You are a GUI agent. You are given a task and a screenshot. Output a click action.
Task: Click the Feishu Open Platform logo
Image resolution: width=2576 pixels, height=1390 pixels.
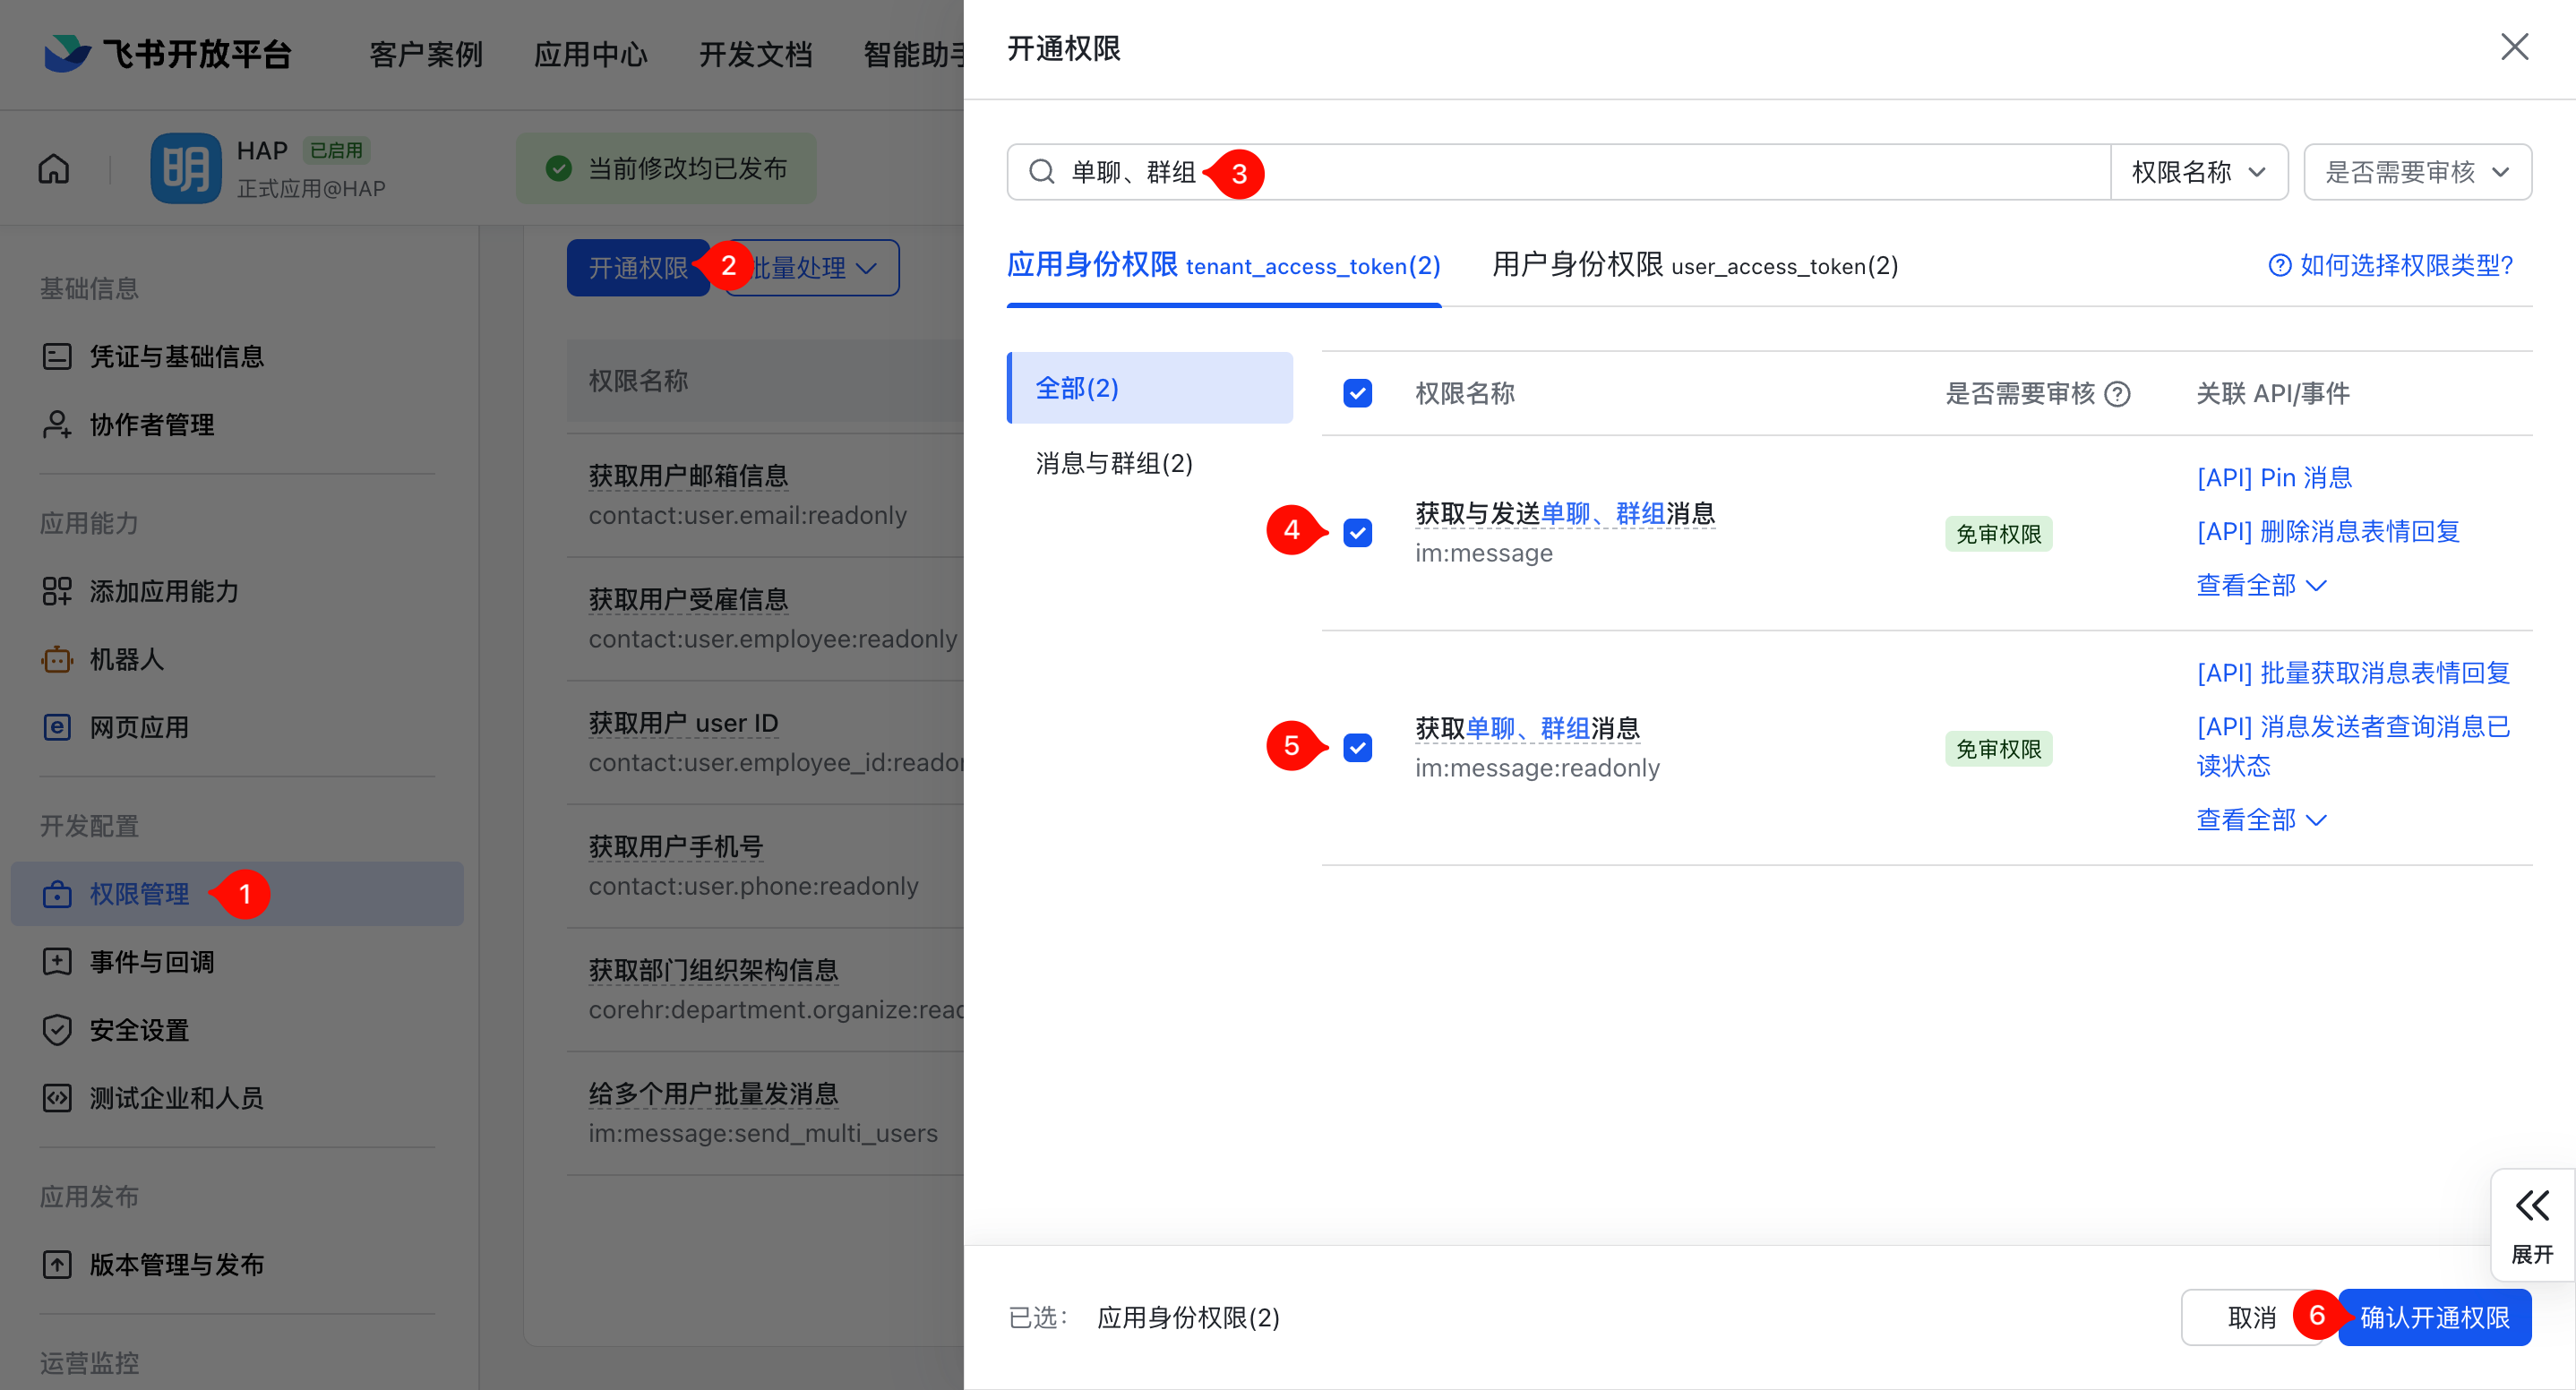[167, 53]
